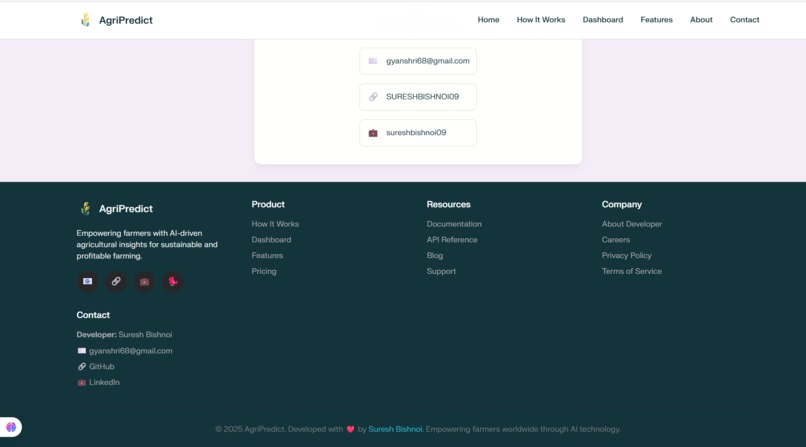Click footer email gyanshri68@gmail.com link
806x447 pixels.
pyautogui.click(x=131, y=351)
